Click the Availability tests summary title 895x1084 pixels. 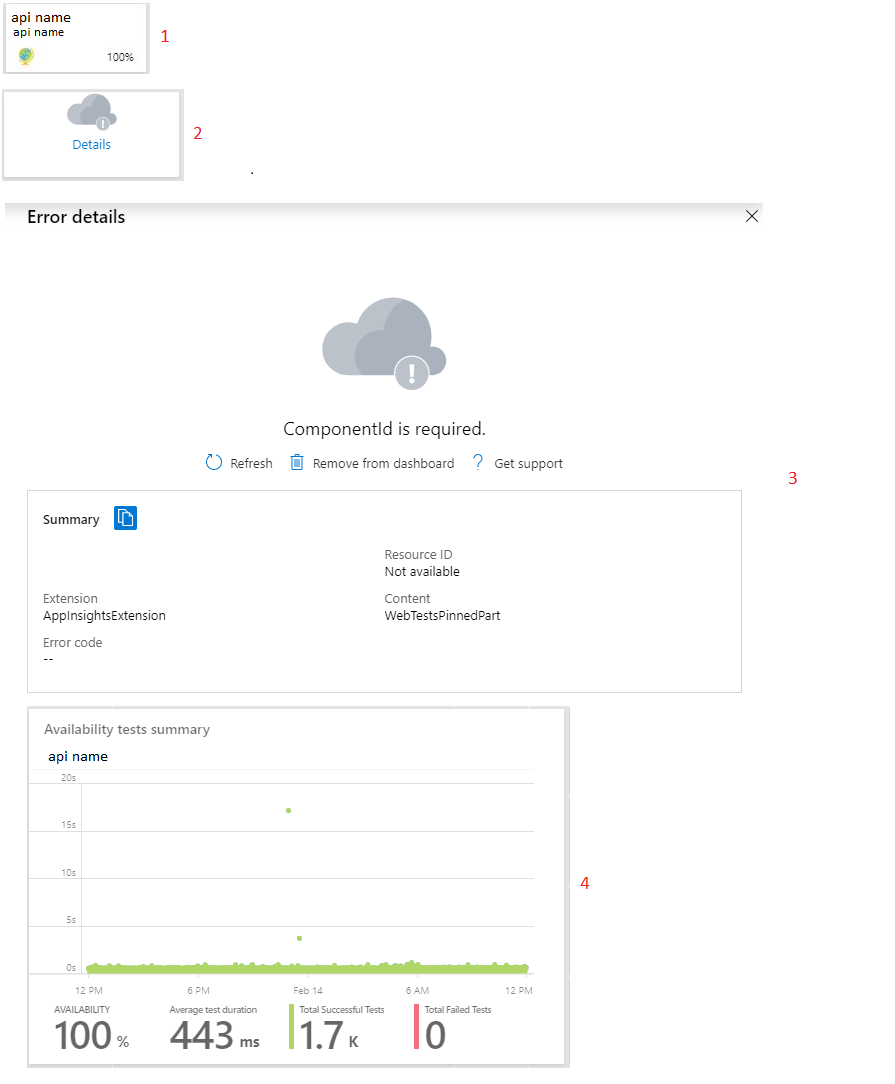127,729
